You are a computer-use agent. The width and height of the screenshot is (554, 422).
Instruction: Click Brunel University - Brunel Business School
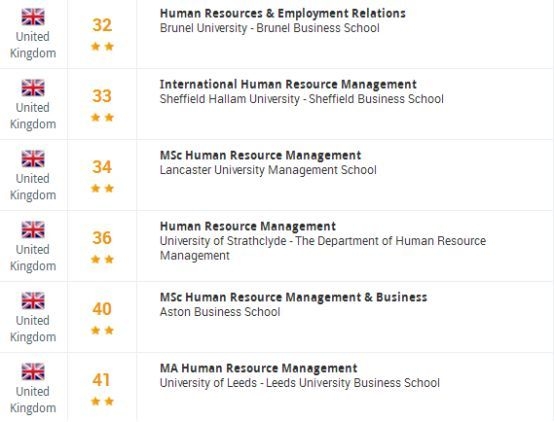click(x=270, y=28)
